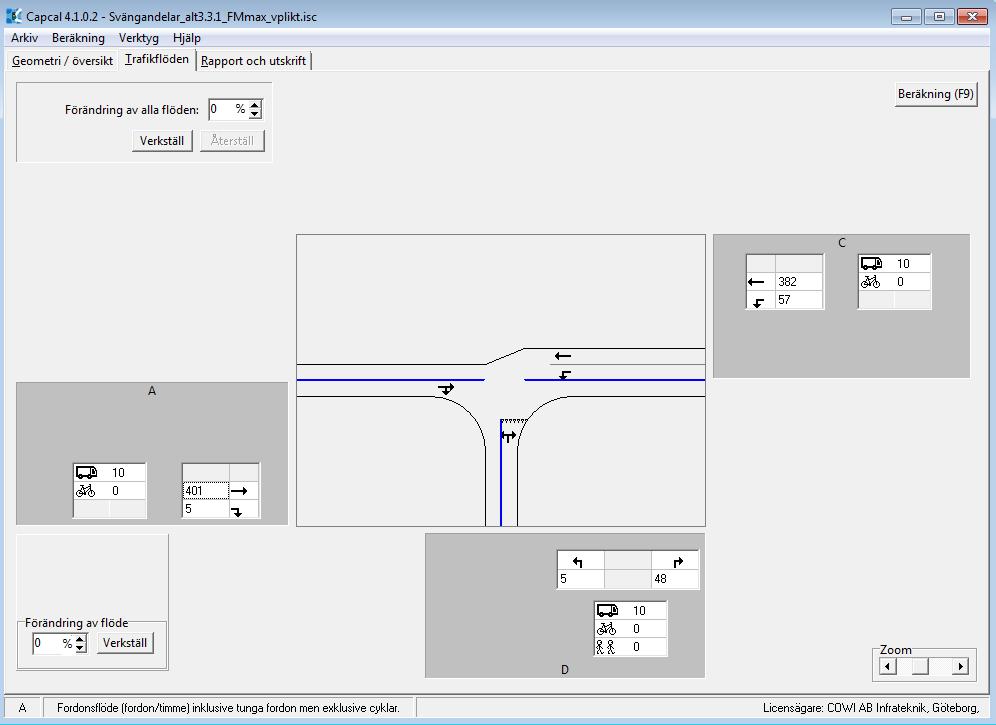The width and height of the screenshot is (996, 725).
Task: Click Zoom slider right arrow
Action: point(960,666)
